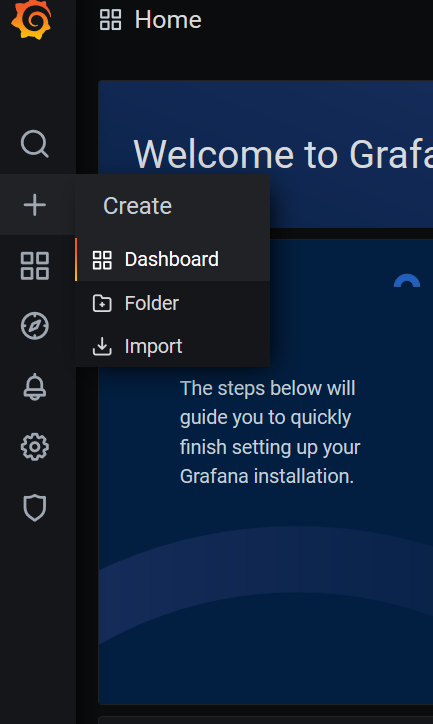Image resolution: width=433 pixels, height=724 pixels.
Task: Click the Grafana logo in sidebar
Action: click(31, 19)
